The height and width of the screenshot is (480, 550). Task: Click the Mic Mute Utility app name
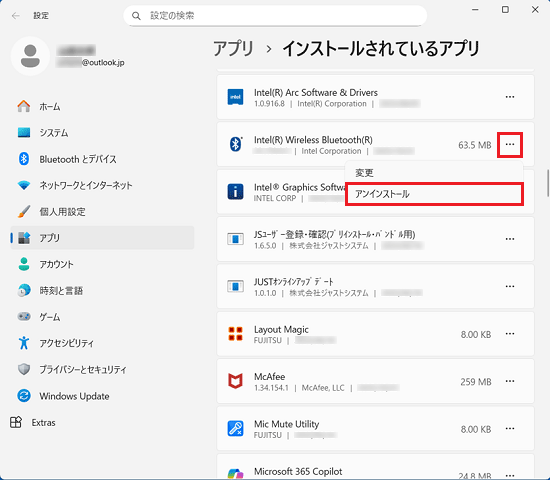click(x=286, y=424)
